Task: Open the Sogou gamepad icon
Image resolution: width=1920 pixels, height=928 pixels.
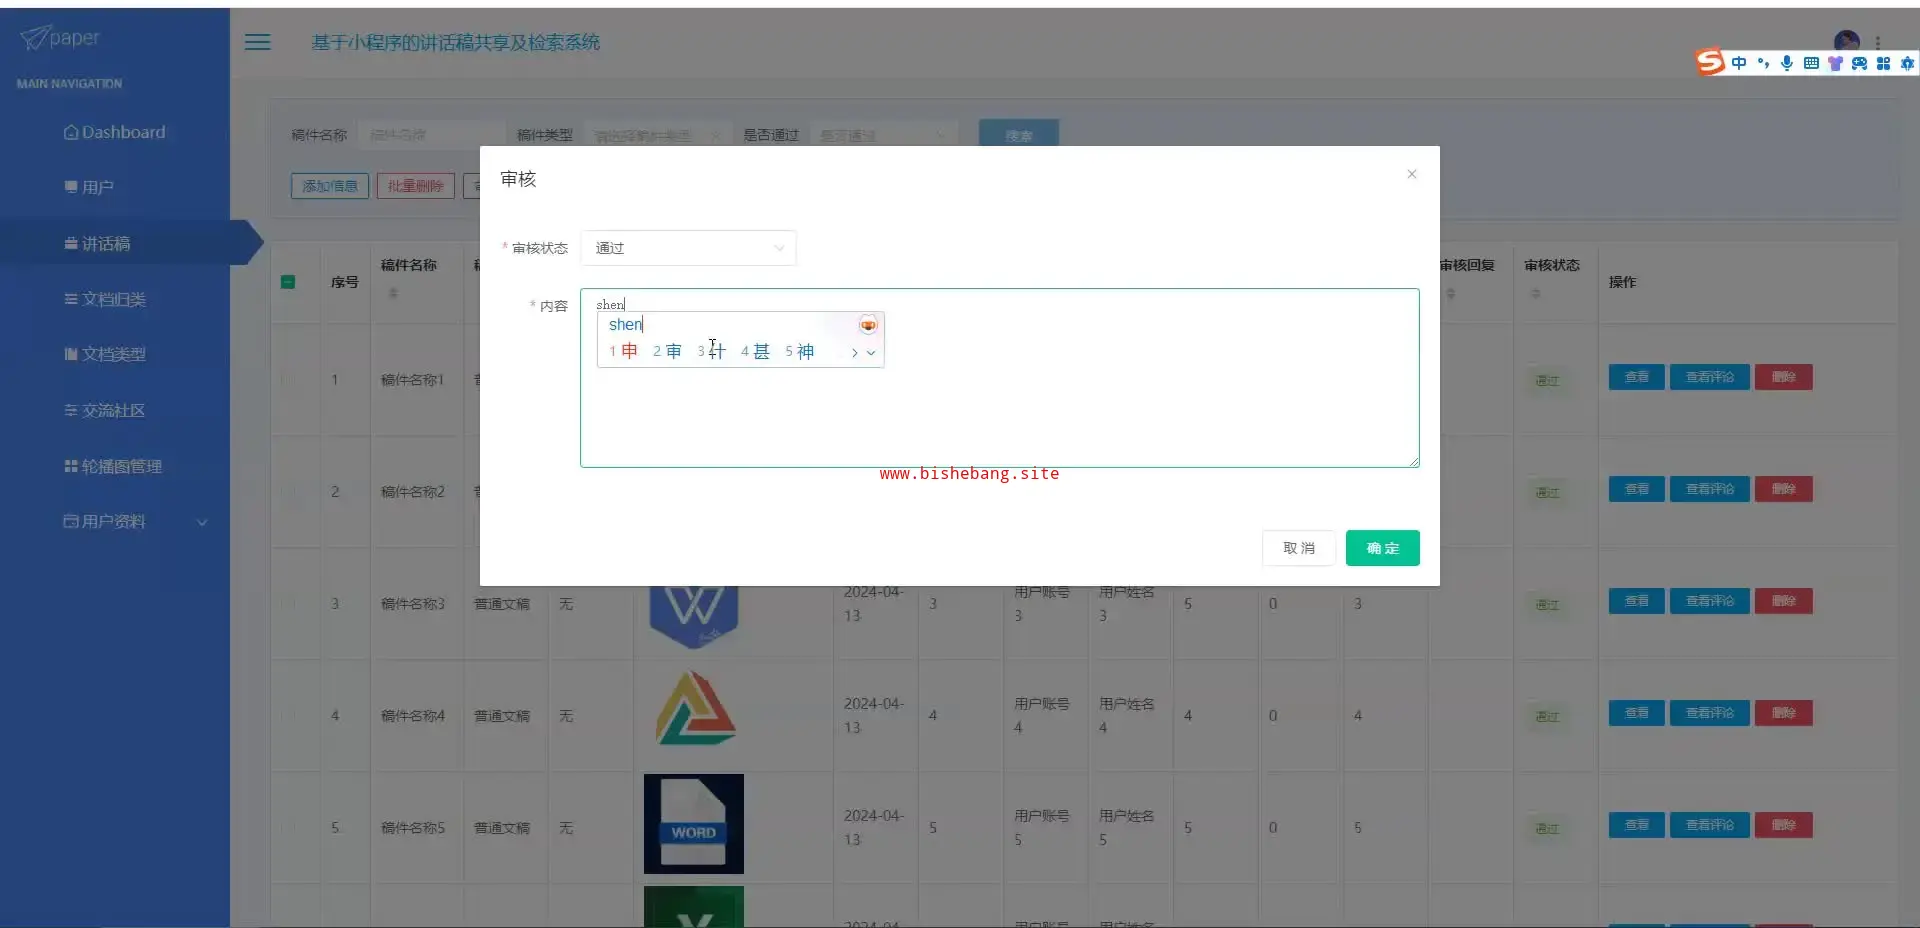Action: click(x=1859, y=63)
